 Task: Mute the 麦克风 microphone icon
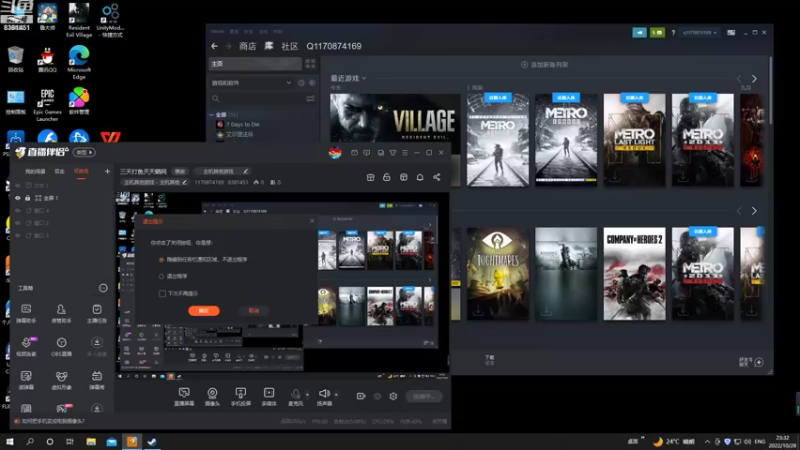pos(295,393)
